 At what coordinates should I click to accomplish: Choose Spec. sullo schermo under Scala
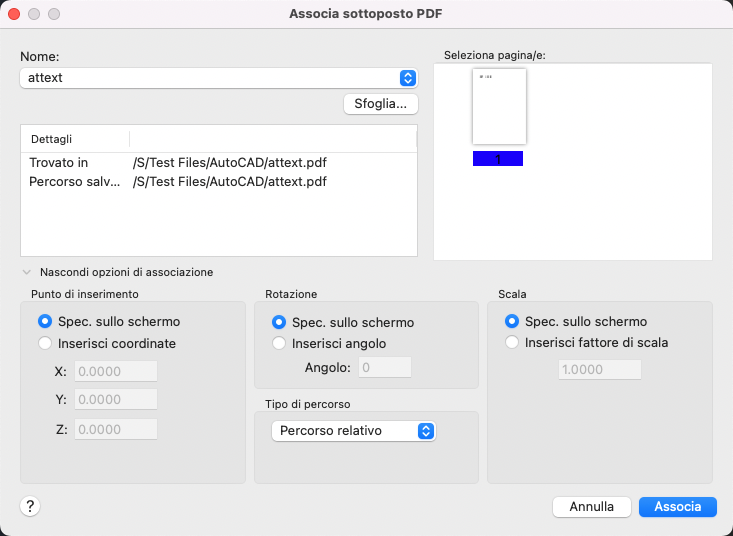pyautogui.click(x=513, y=322)
